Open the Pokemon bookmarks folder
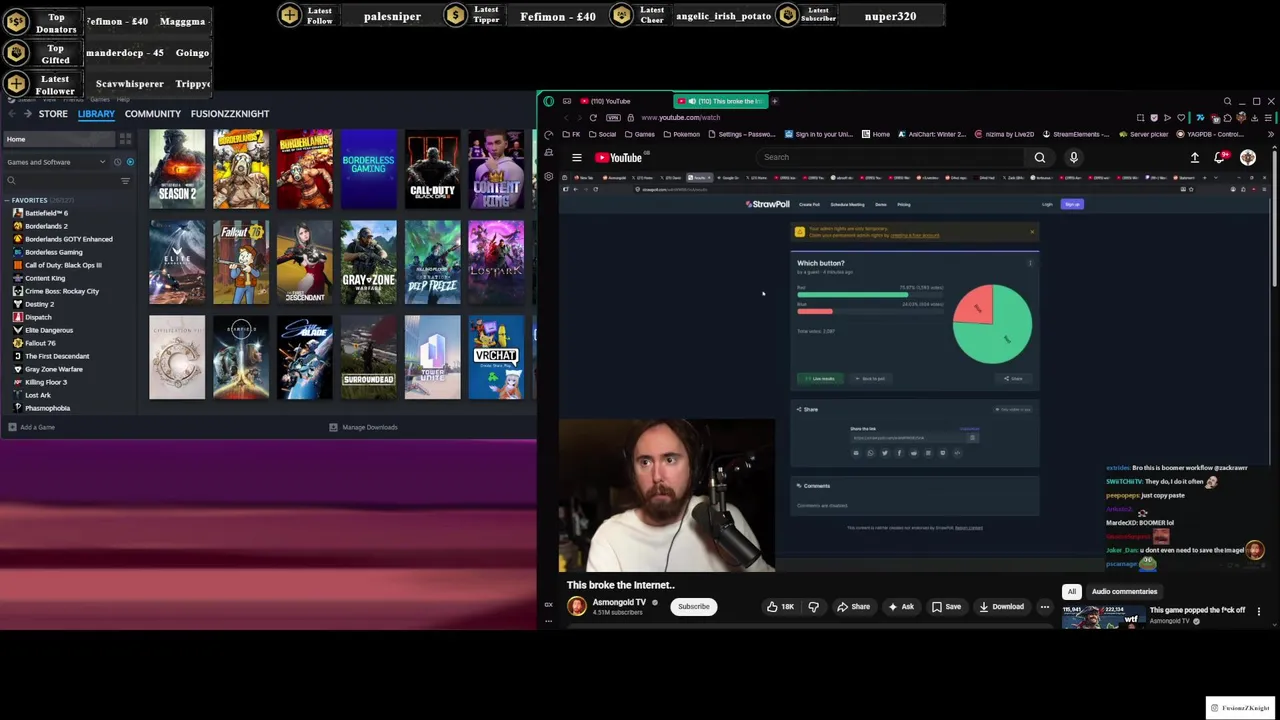The image size is (1280, 720). 680,134
